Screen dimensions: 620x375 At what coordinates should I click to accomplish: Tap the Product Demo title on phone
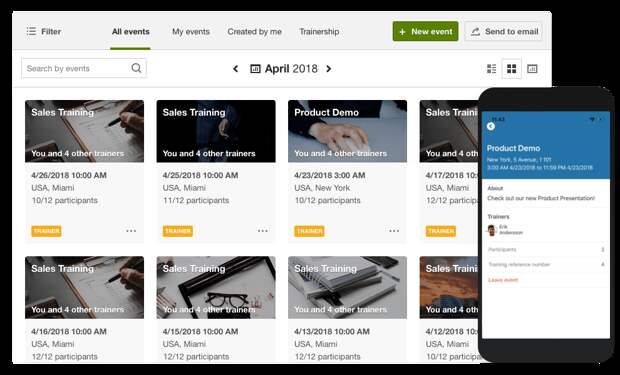click(513, 148)
